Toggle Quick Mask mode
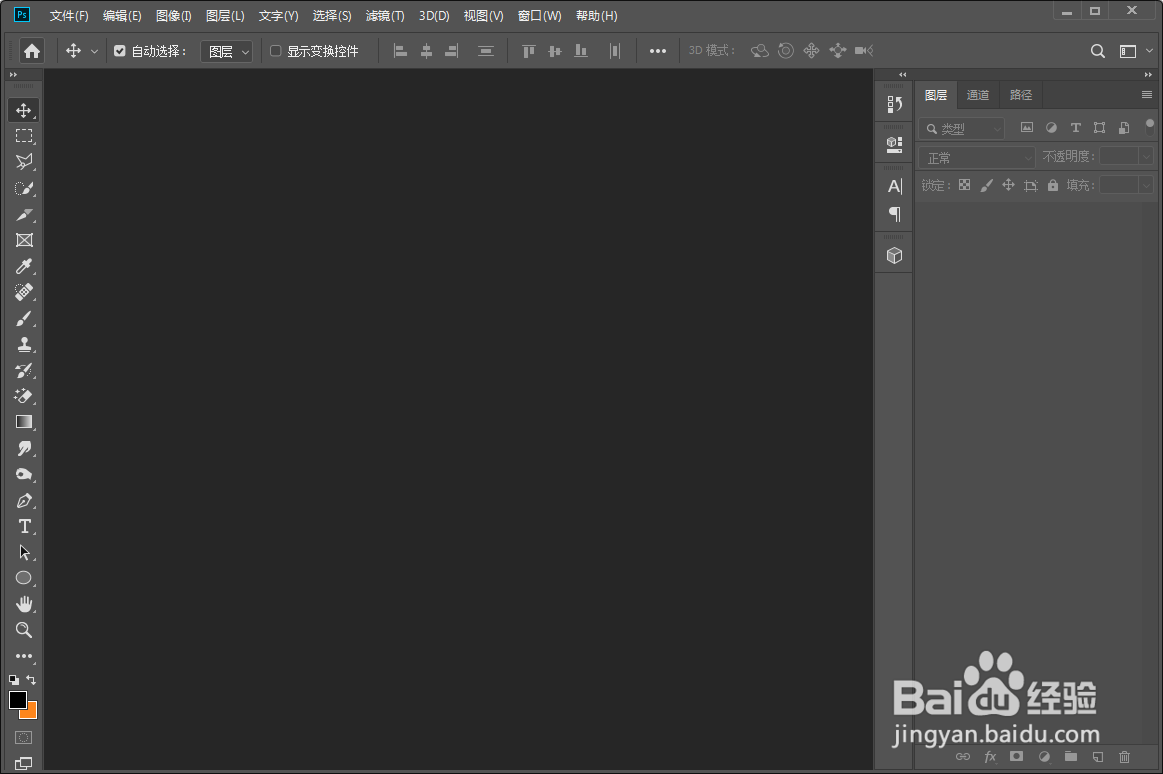Viewport: 1163px width, 774px height. pos(24,738)
